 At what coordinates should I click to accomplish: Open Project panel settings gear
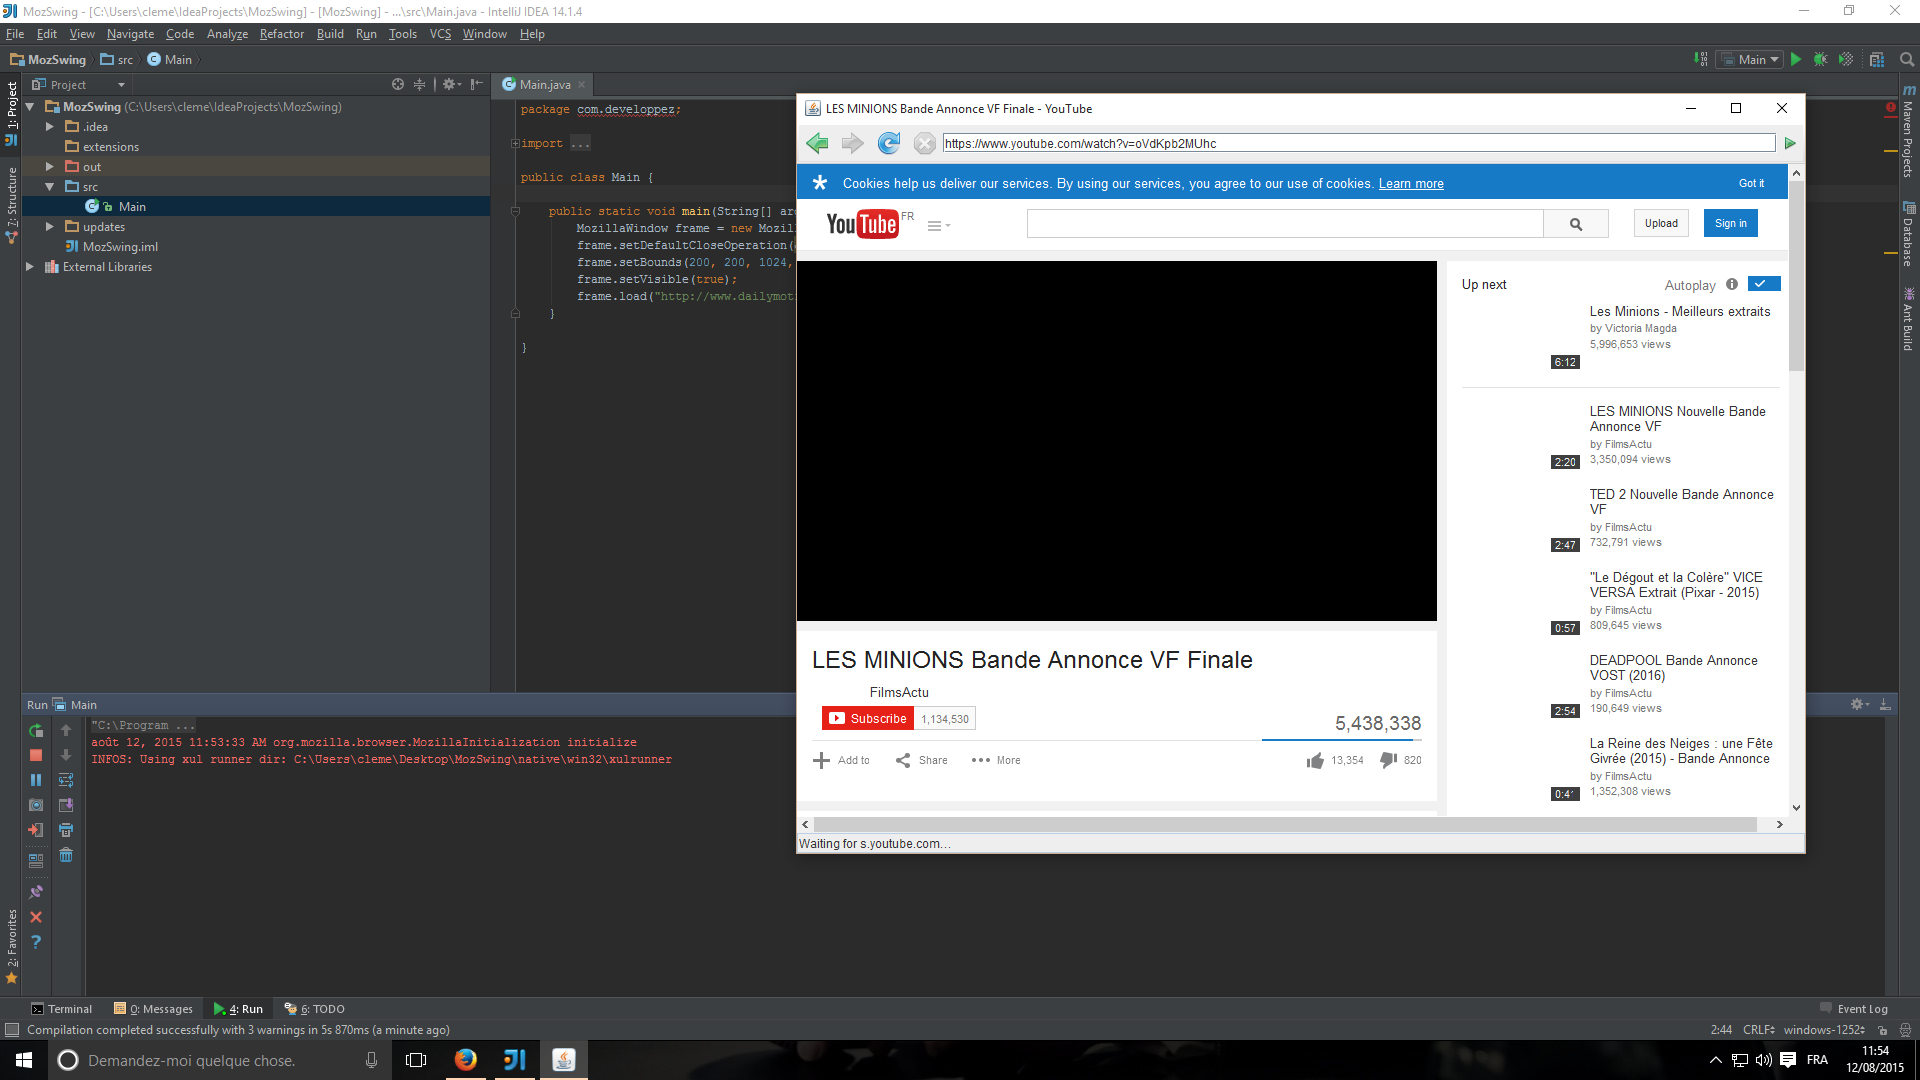[x=451, y=85]
